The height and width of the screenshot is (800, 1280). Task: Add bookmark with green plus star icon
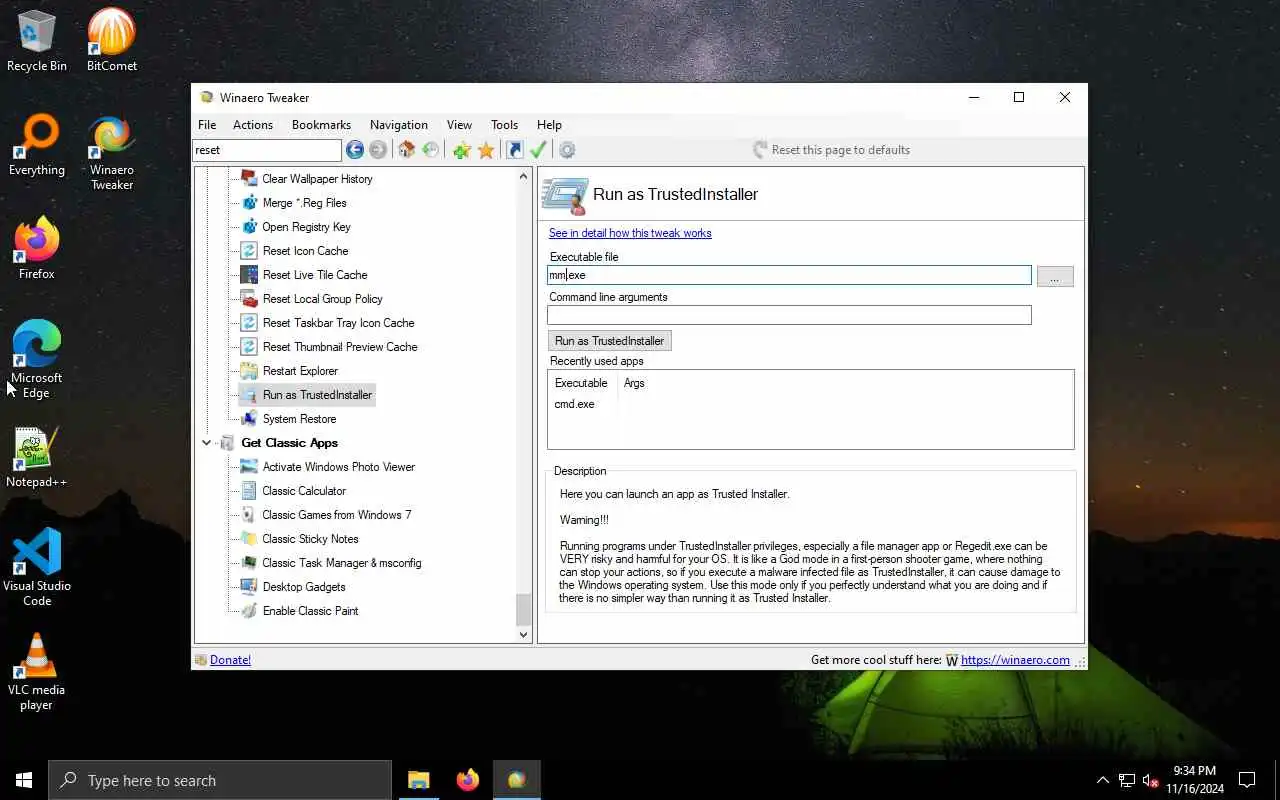[461, 150]
